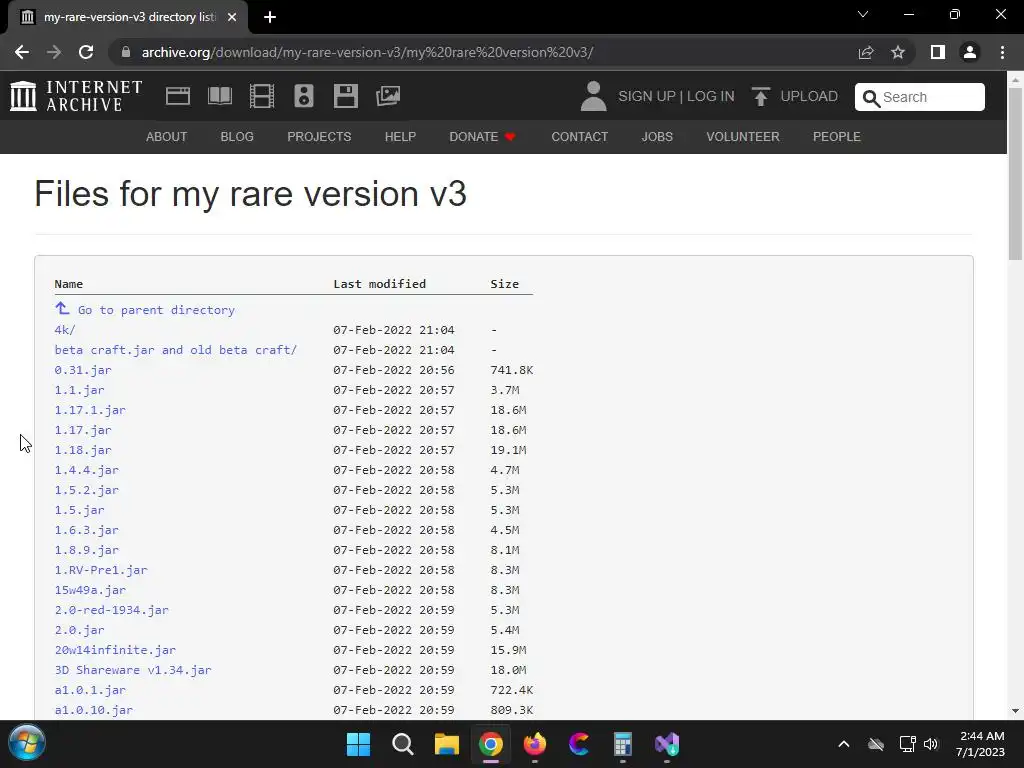This screenshot has width=1024, height=768.
Task: Open the Web (Wayback) media icon
Action: (178, 96)
